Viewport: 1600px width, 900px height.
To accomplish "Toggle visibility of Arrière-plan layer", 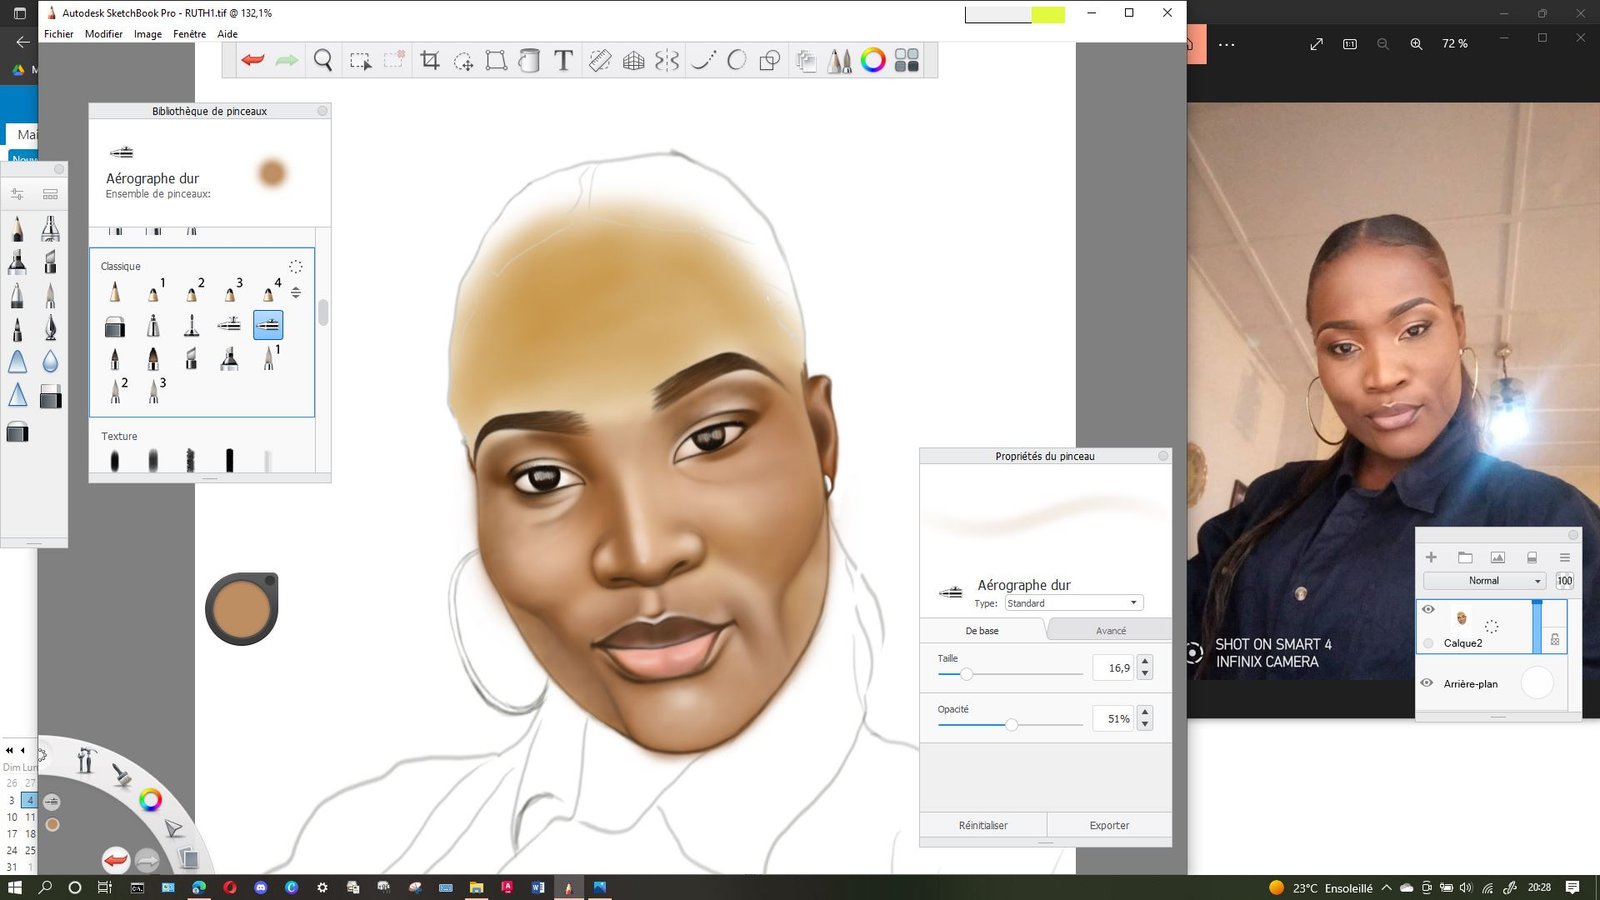I will (1427, 683).
